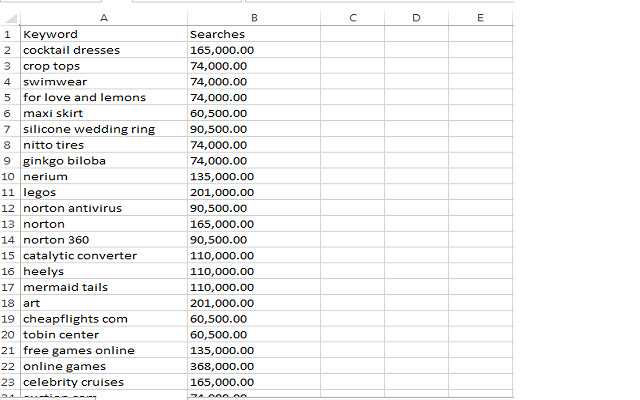This screenshot has height=400, width=640.
Task: Select searches value for catalytic converter
Action: pyautogui.click(x=254, y=256)
